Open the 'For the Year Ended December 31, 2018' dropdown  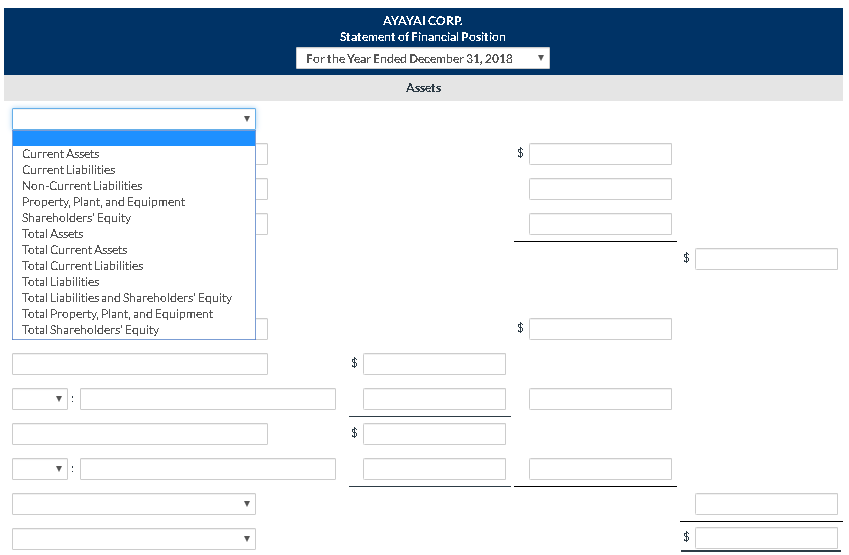pyautogui.click(x=422, y=58)
